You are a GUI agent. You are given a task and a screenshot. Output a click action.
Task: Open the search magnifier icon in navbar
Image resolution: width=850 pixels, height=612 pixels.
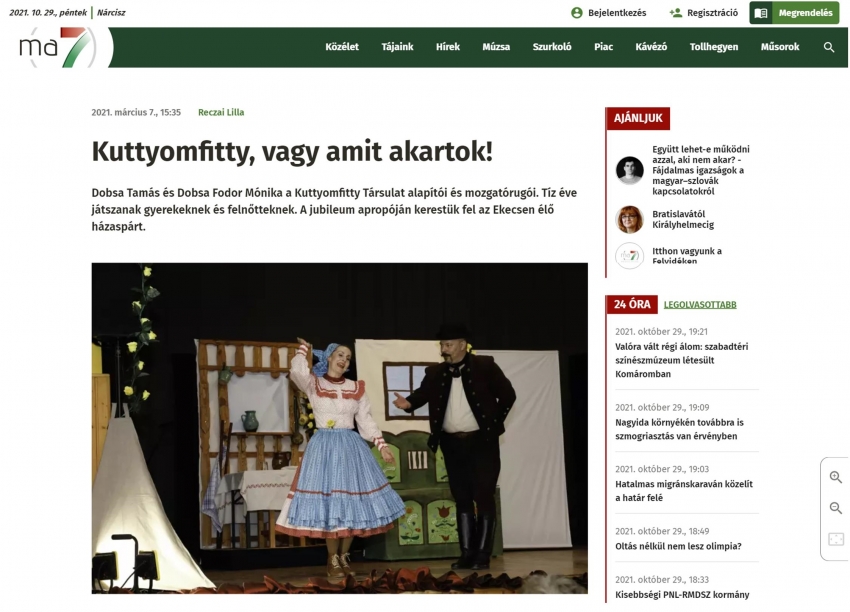point(829,47)
